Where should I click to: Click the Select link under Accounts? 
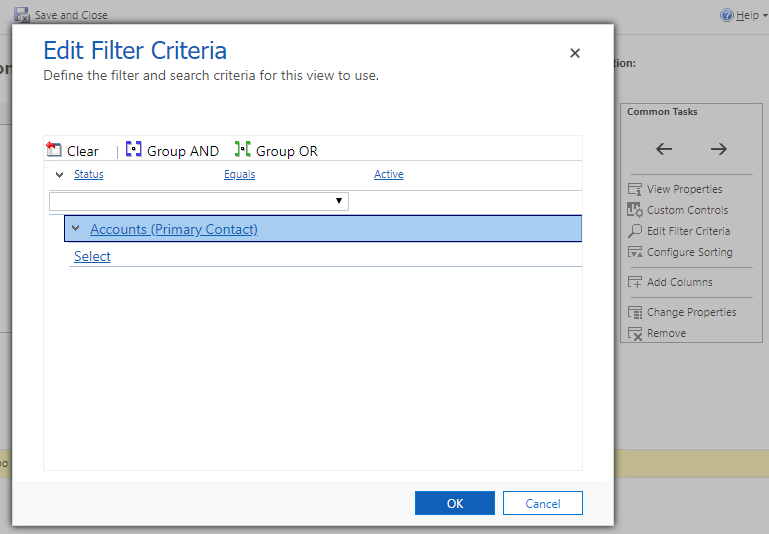pyautogui.click(x=92, y=257)
